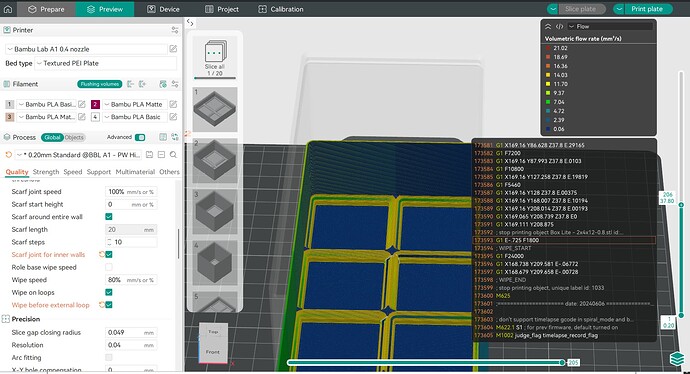The image size is (690, 374).
Task: Select plate 1 thumbnail
Action: coord(215,109)
